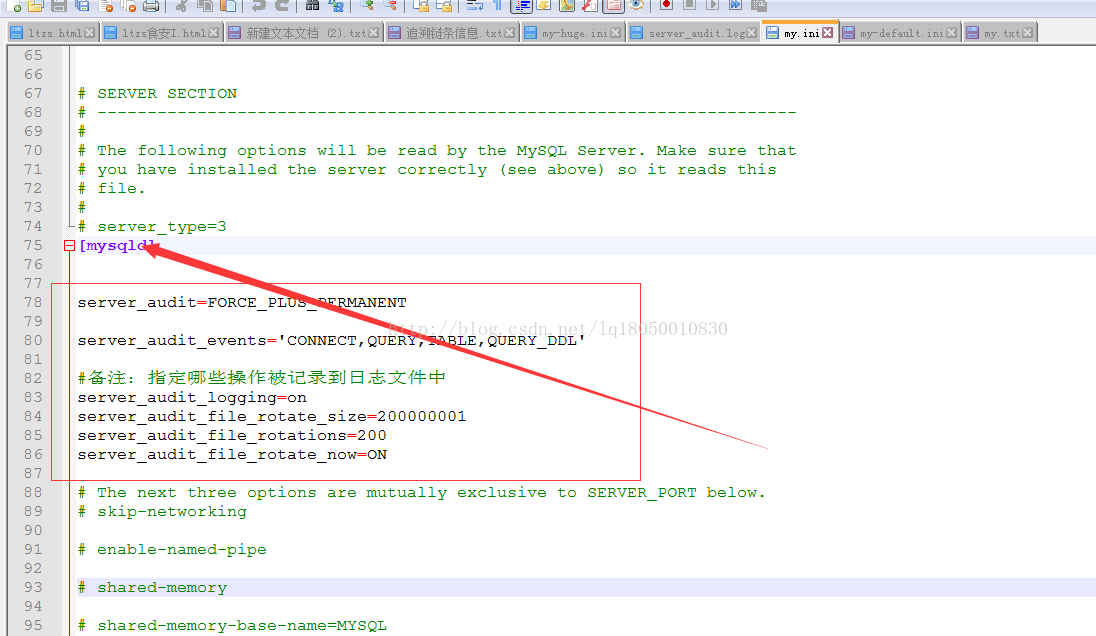Close the ltzs.html tab
Screen dimensions: 1096x636
(x=89, y=33)
